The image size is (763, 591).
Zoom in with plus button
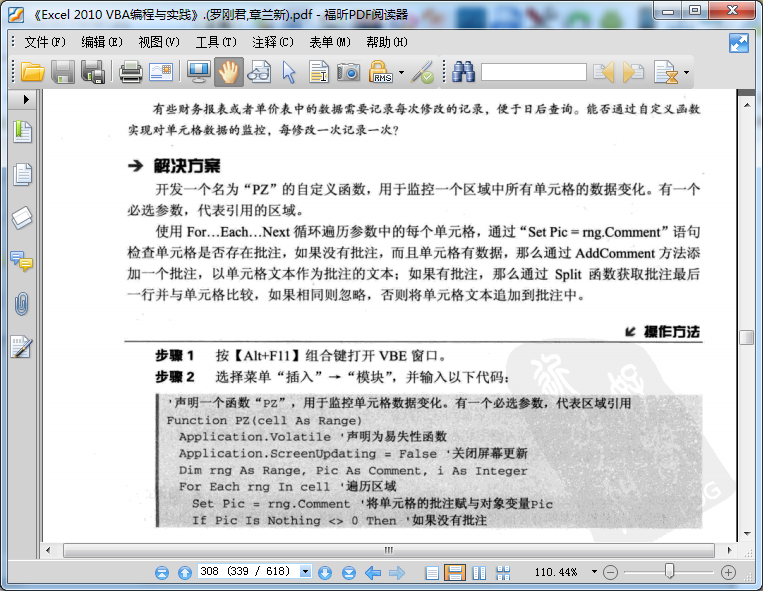728,572
